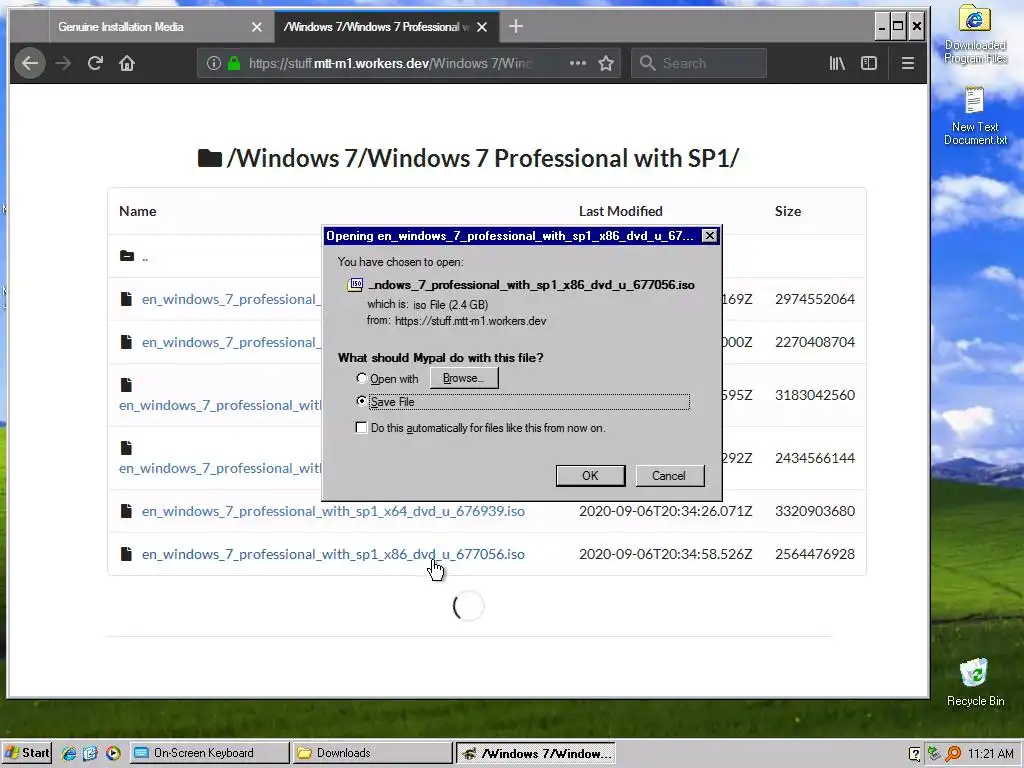Screen dimensions: 1024x768
Task: Click the Name column header
Action: point(138,211)
